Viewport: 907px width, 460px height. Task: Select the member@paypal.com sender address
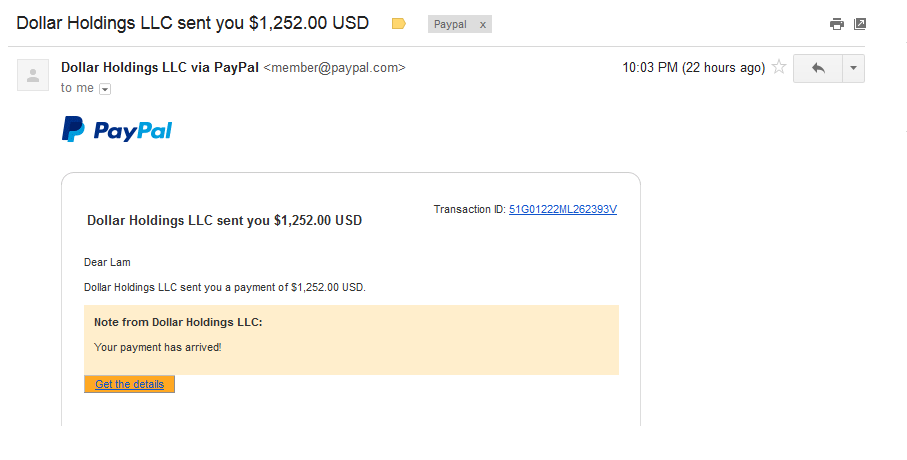click(334, 68)
